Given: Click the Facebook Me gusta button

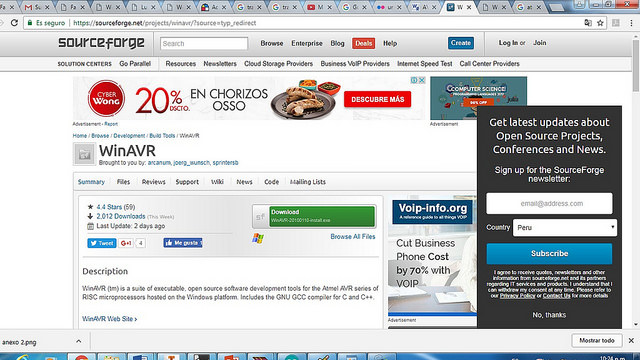Looking at the screenshot, I should [183, 243].
